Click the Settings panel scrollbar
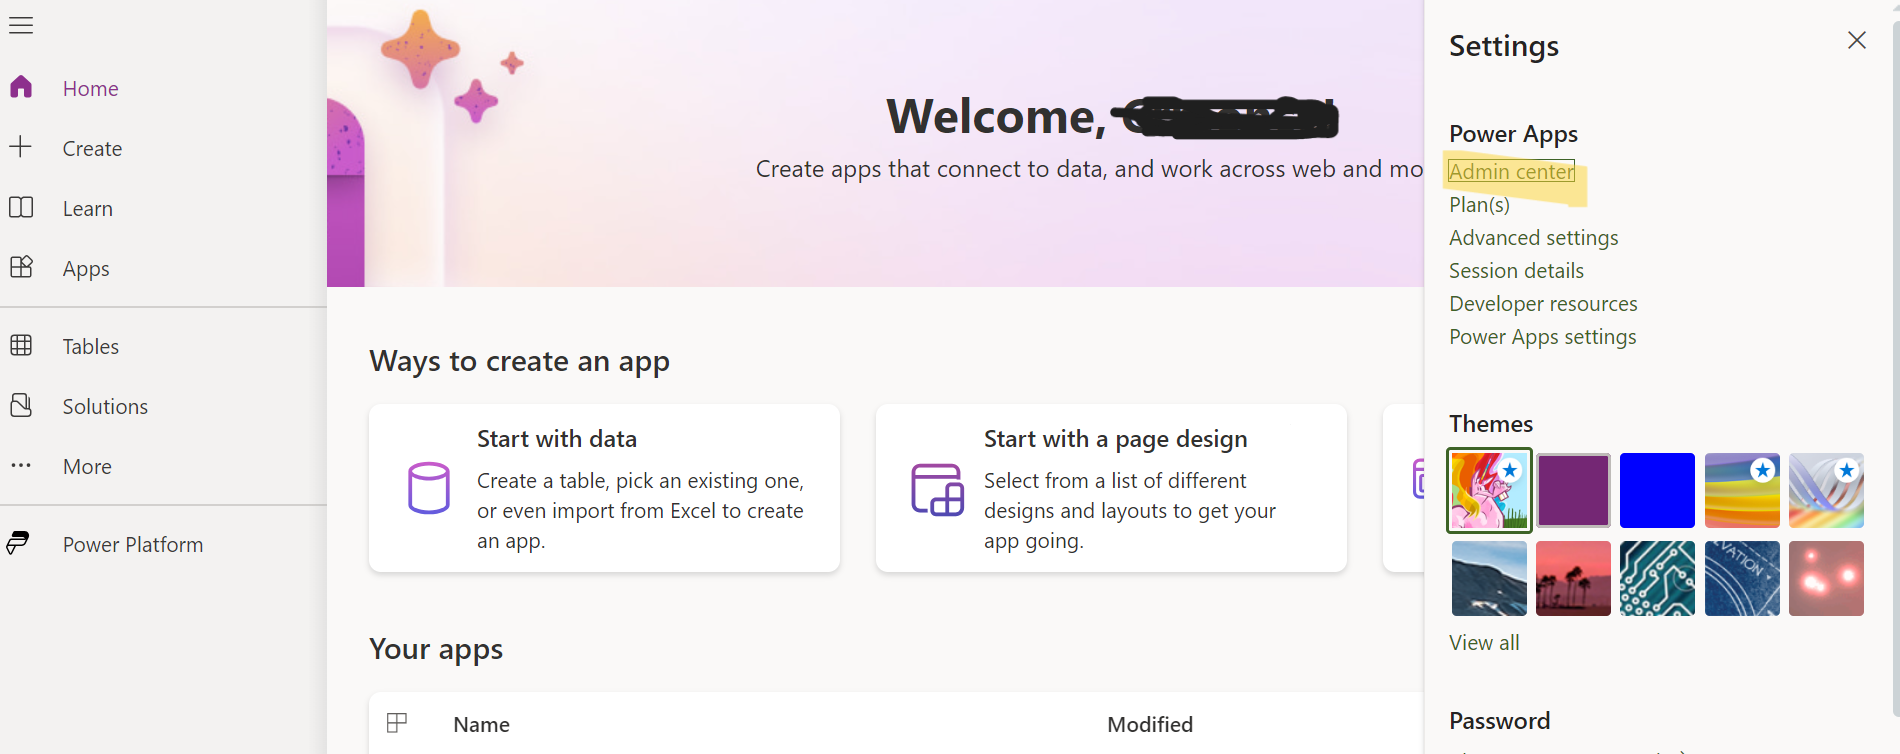1900x754 pixels. click(1895, 370)
